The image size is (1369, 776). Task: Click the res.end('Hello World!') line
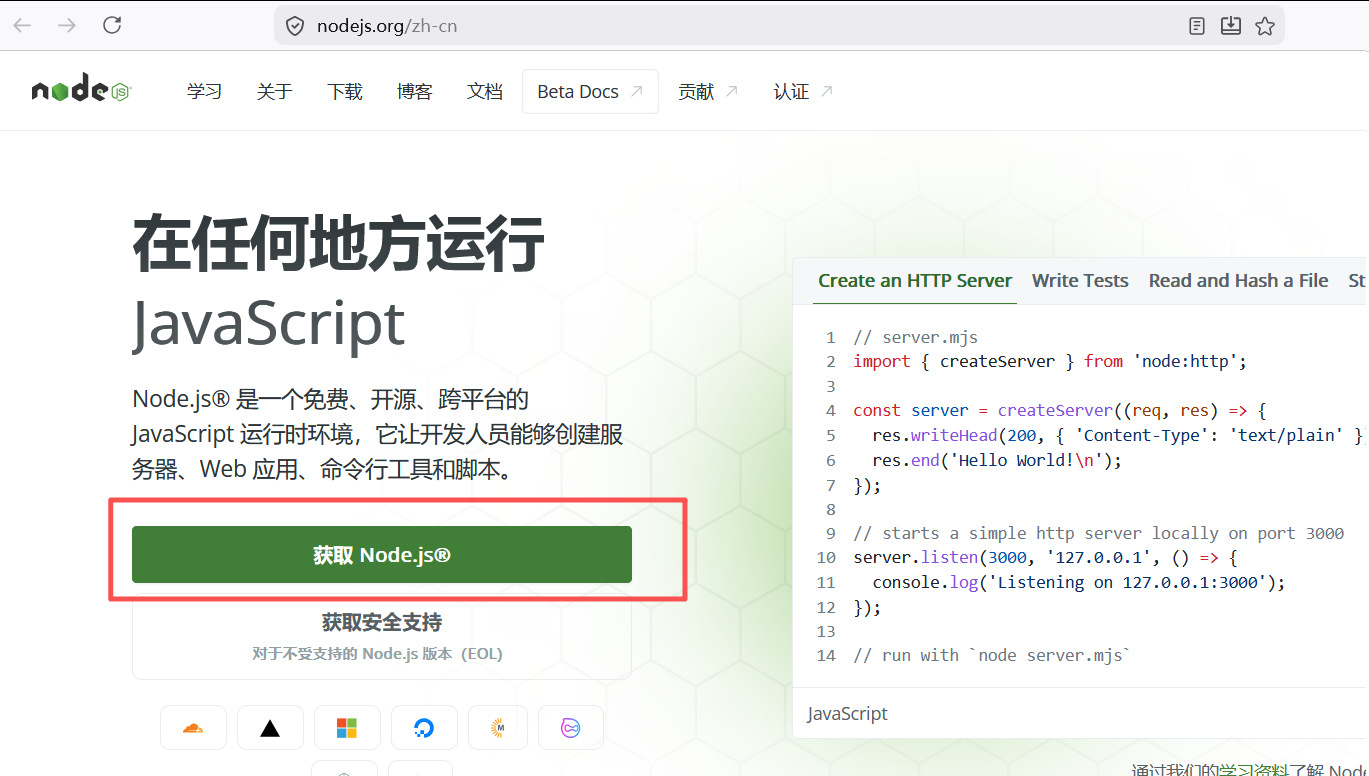click(997, 460)
